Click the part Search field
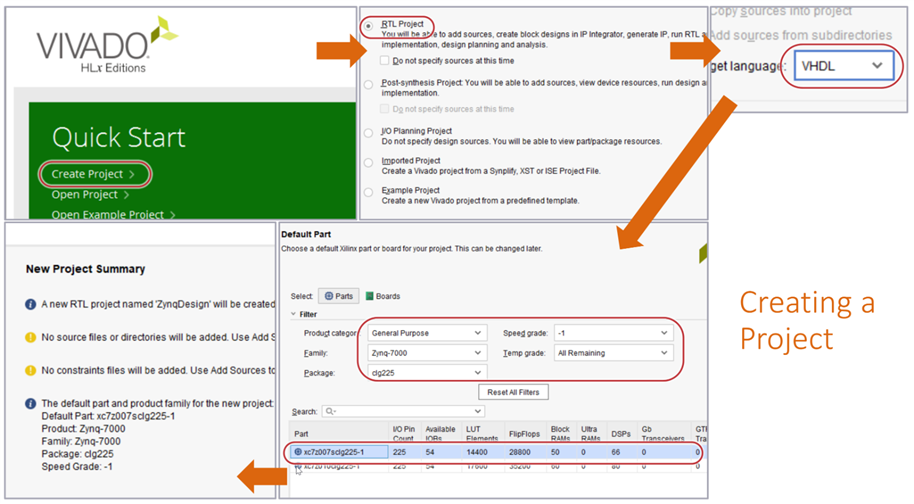Viewport: 914px width, 504px height. point(403,411)
